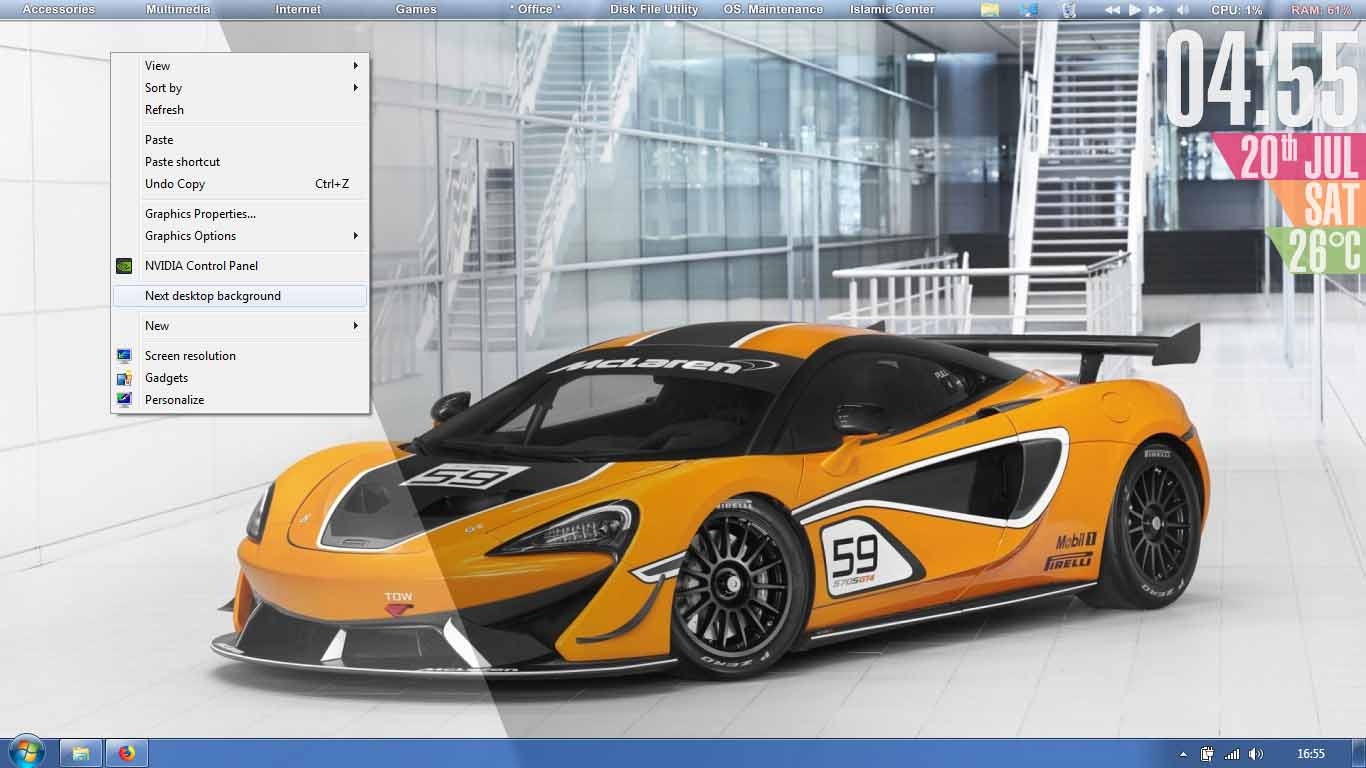This screenshot has width=1366, height=768.
Task: Open the Internet menu
Action: click(298, 9)
